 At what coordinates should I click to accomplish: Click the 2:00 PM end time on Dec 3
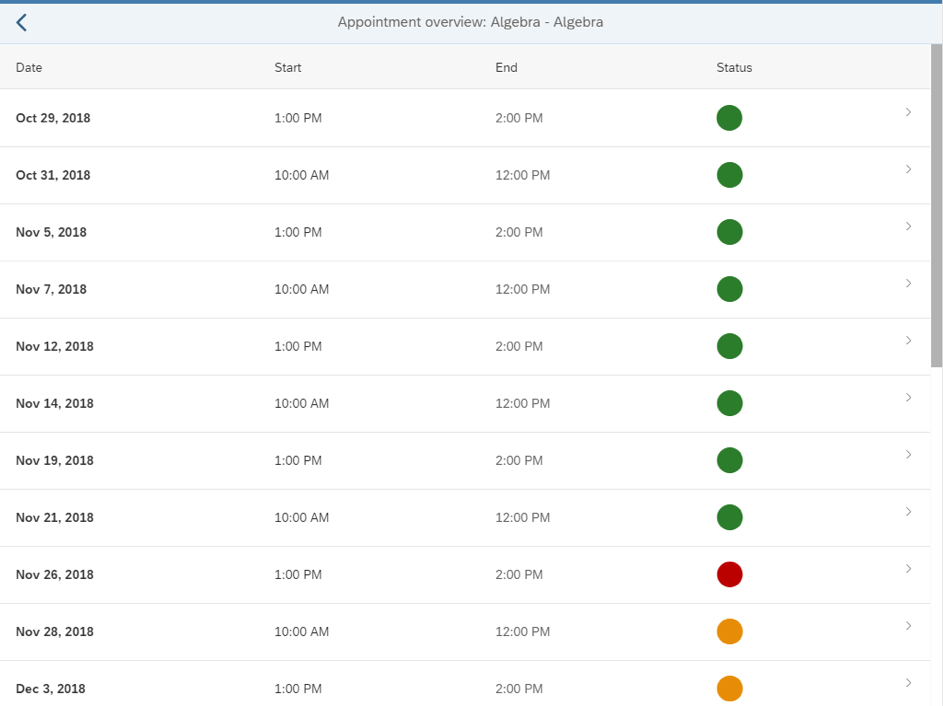click(519, 689)
